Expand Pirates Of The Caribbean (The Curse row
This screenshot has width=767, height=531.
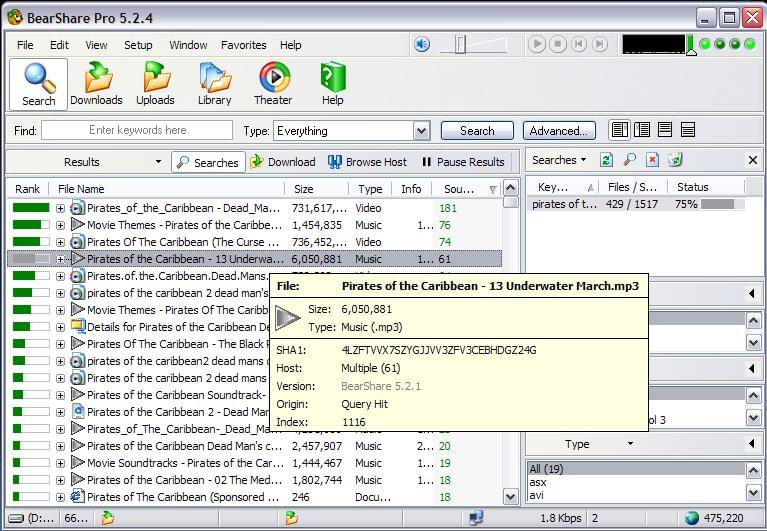60,243
